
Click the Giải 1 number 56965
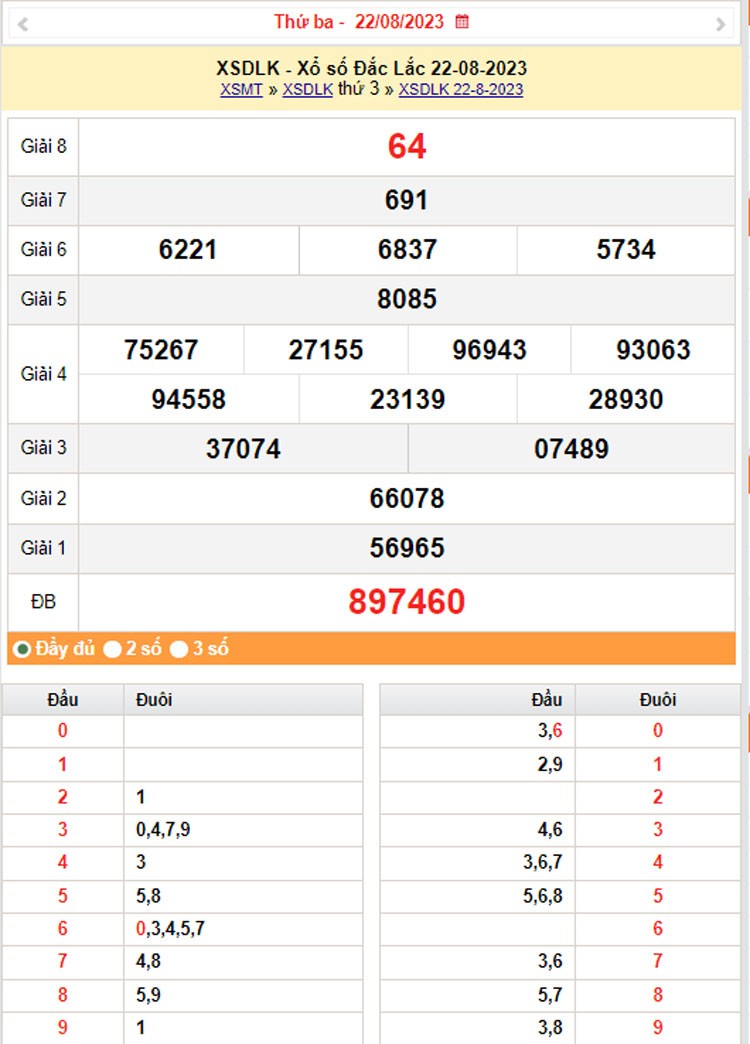(407, 548)
